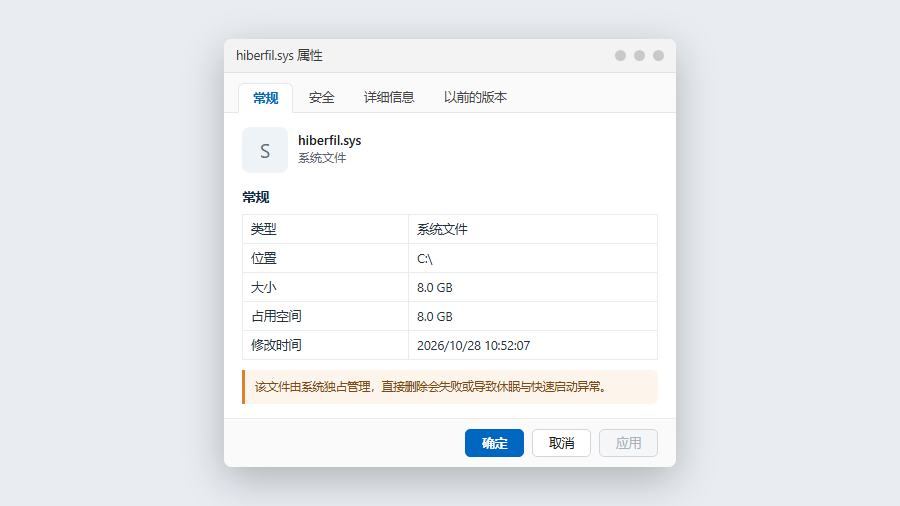
Task: Select the 占用空间 label cell
Action: 325,316
